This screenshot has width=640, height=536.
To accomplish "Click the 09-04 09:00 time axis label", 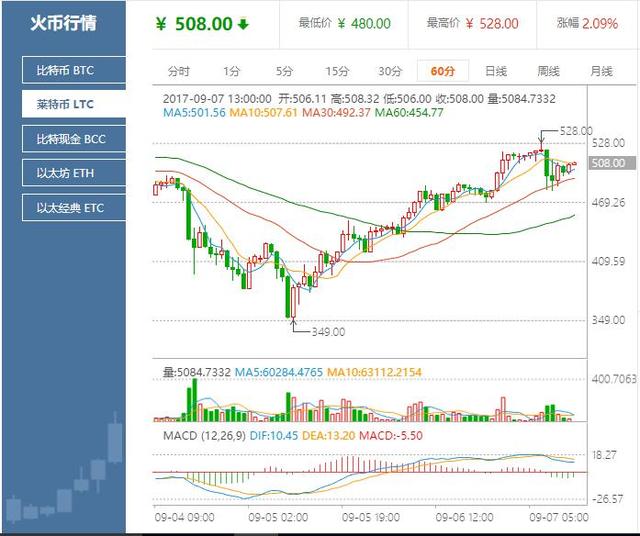I will pyautogui.click(x=184, y=517).
